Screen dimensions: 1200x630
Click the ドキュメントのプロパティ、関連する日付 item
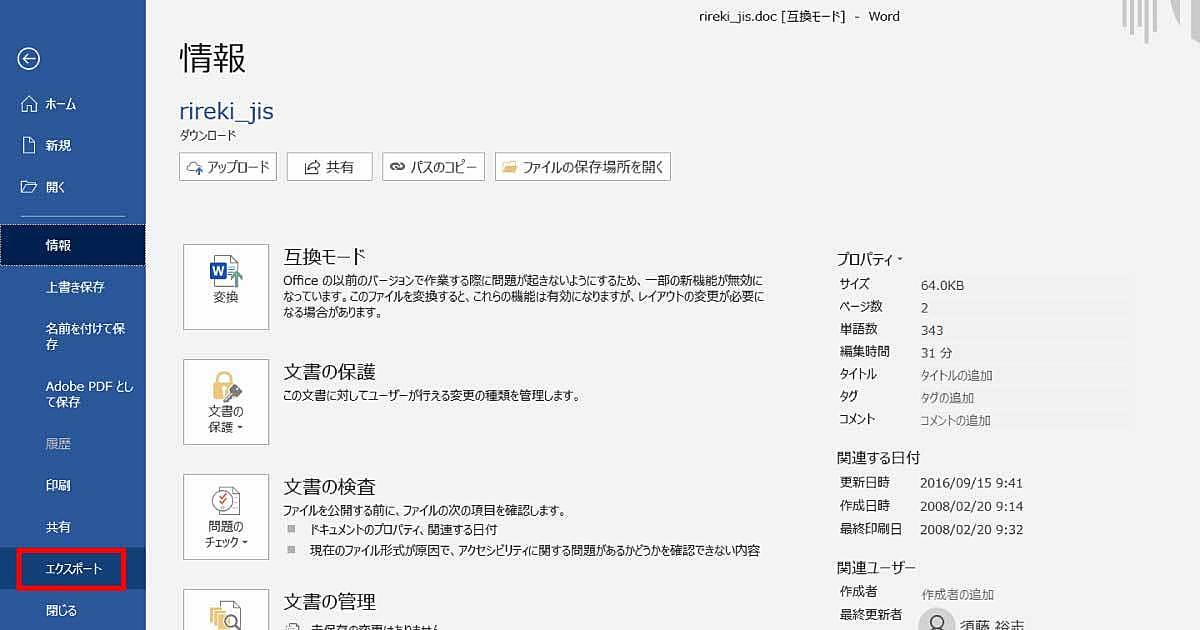coord(403,529)
